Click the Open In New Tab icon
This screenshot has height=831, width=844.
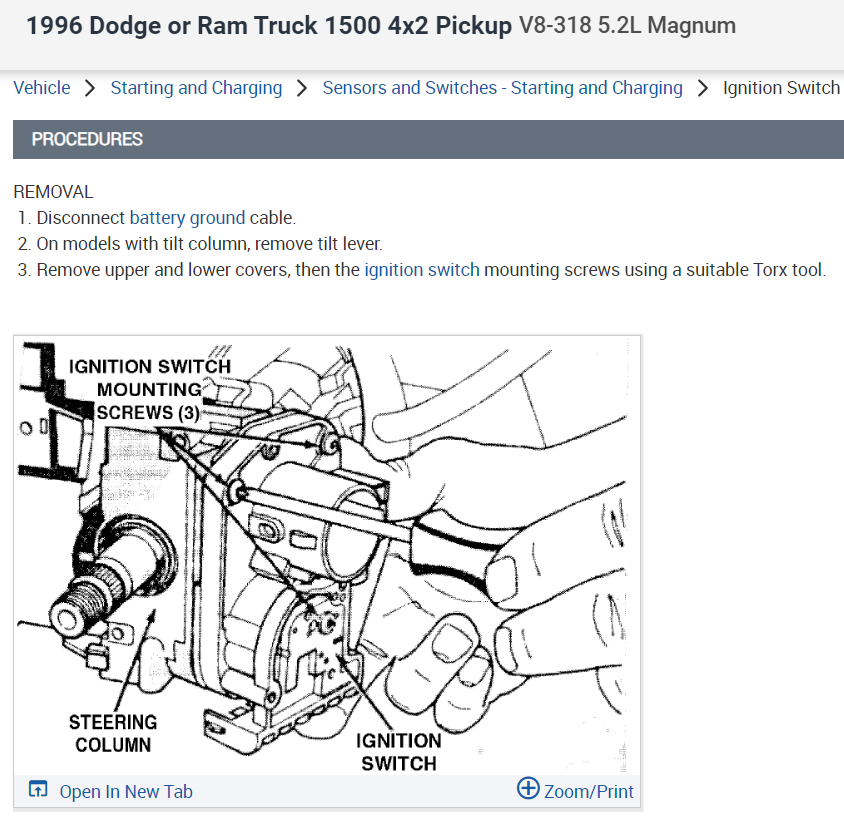pos(38,789)
